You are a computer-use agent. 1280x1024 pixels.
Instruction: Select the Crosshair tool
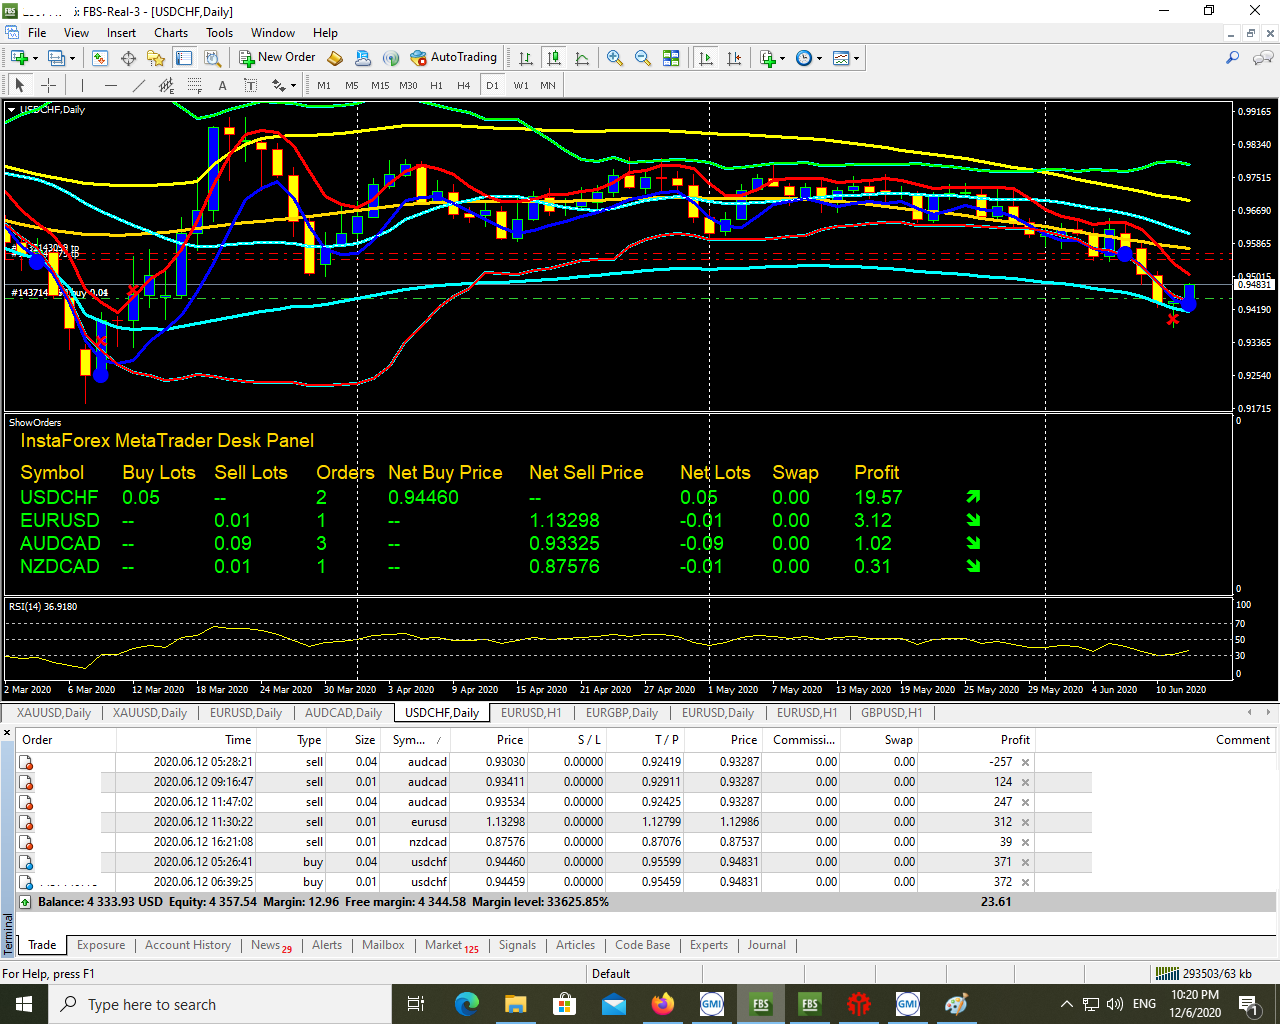[47, 85]
